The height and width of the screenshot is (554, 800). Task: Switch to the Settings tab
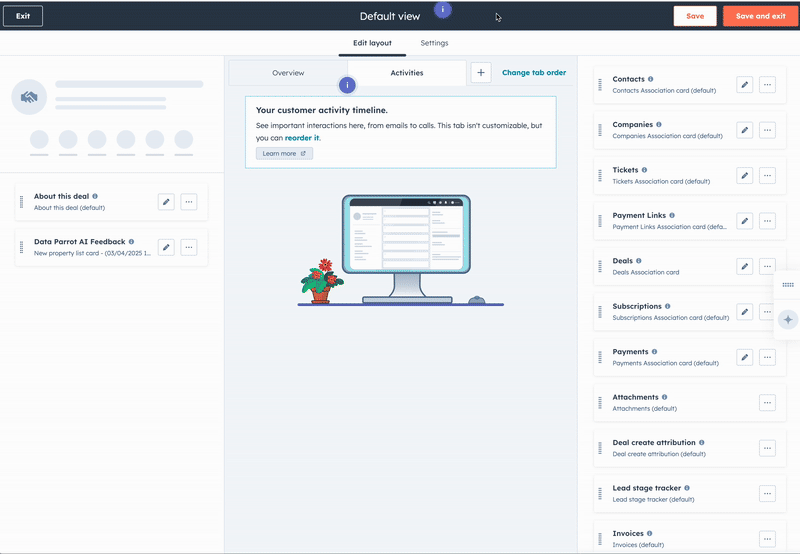coord(434,43)
